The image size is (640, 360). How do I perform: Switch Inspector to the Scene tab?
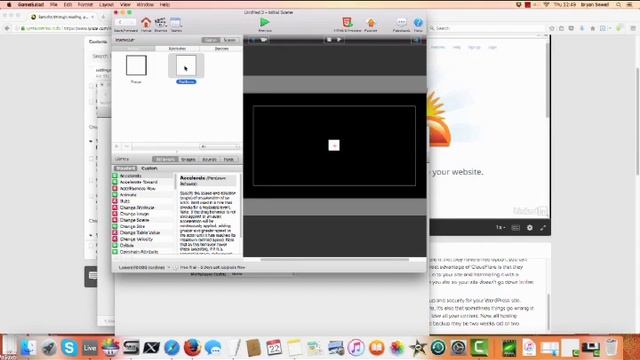(x=229, y=40)
